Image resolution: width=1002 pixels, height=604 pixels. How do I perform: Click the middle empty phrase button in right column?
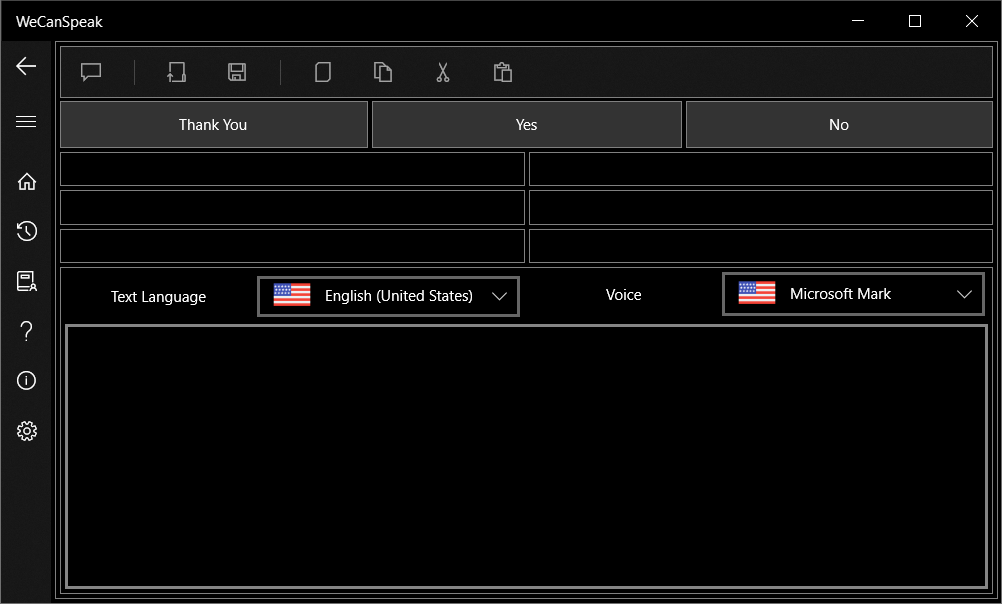point(760,207)
